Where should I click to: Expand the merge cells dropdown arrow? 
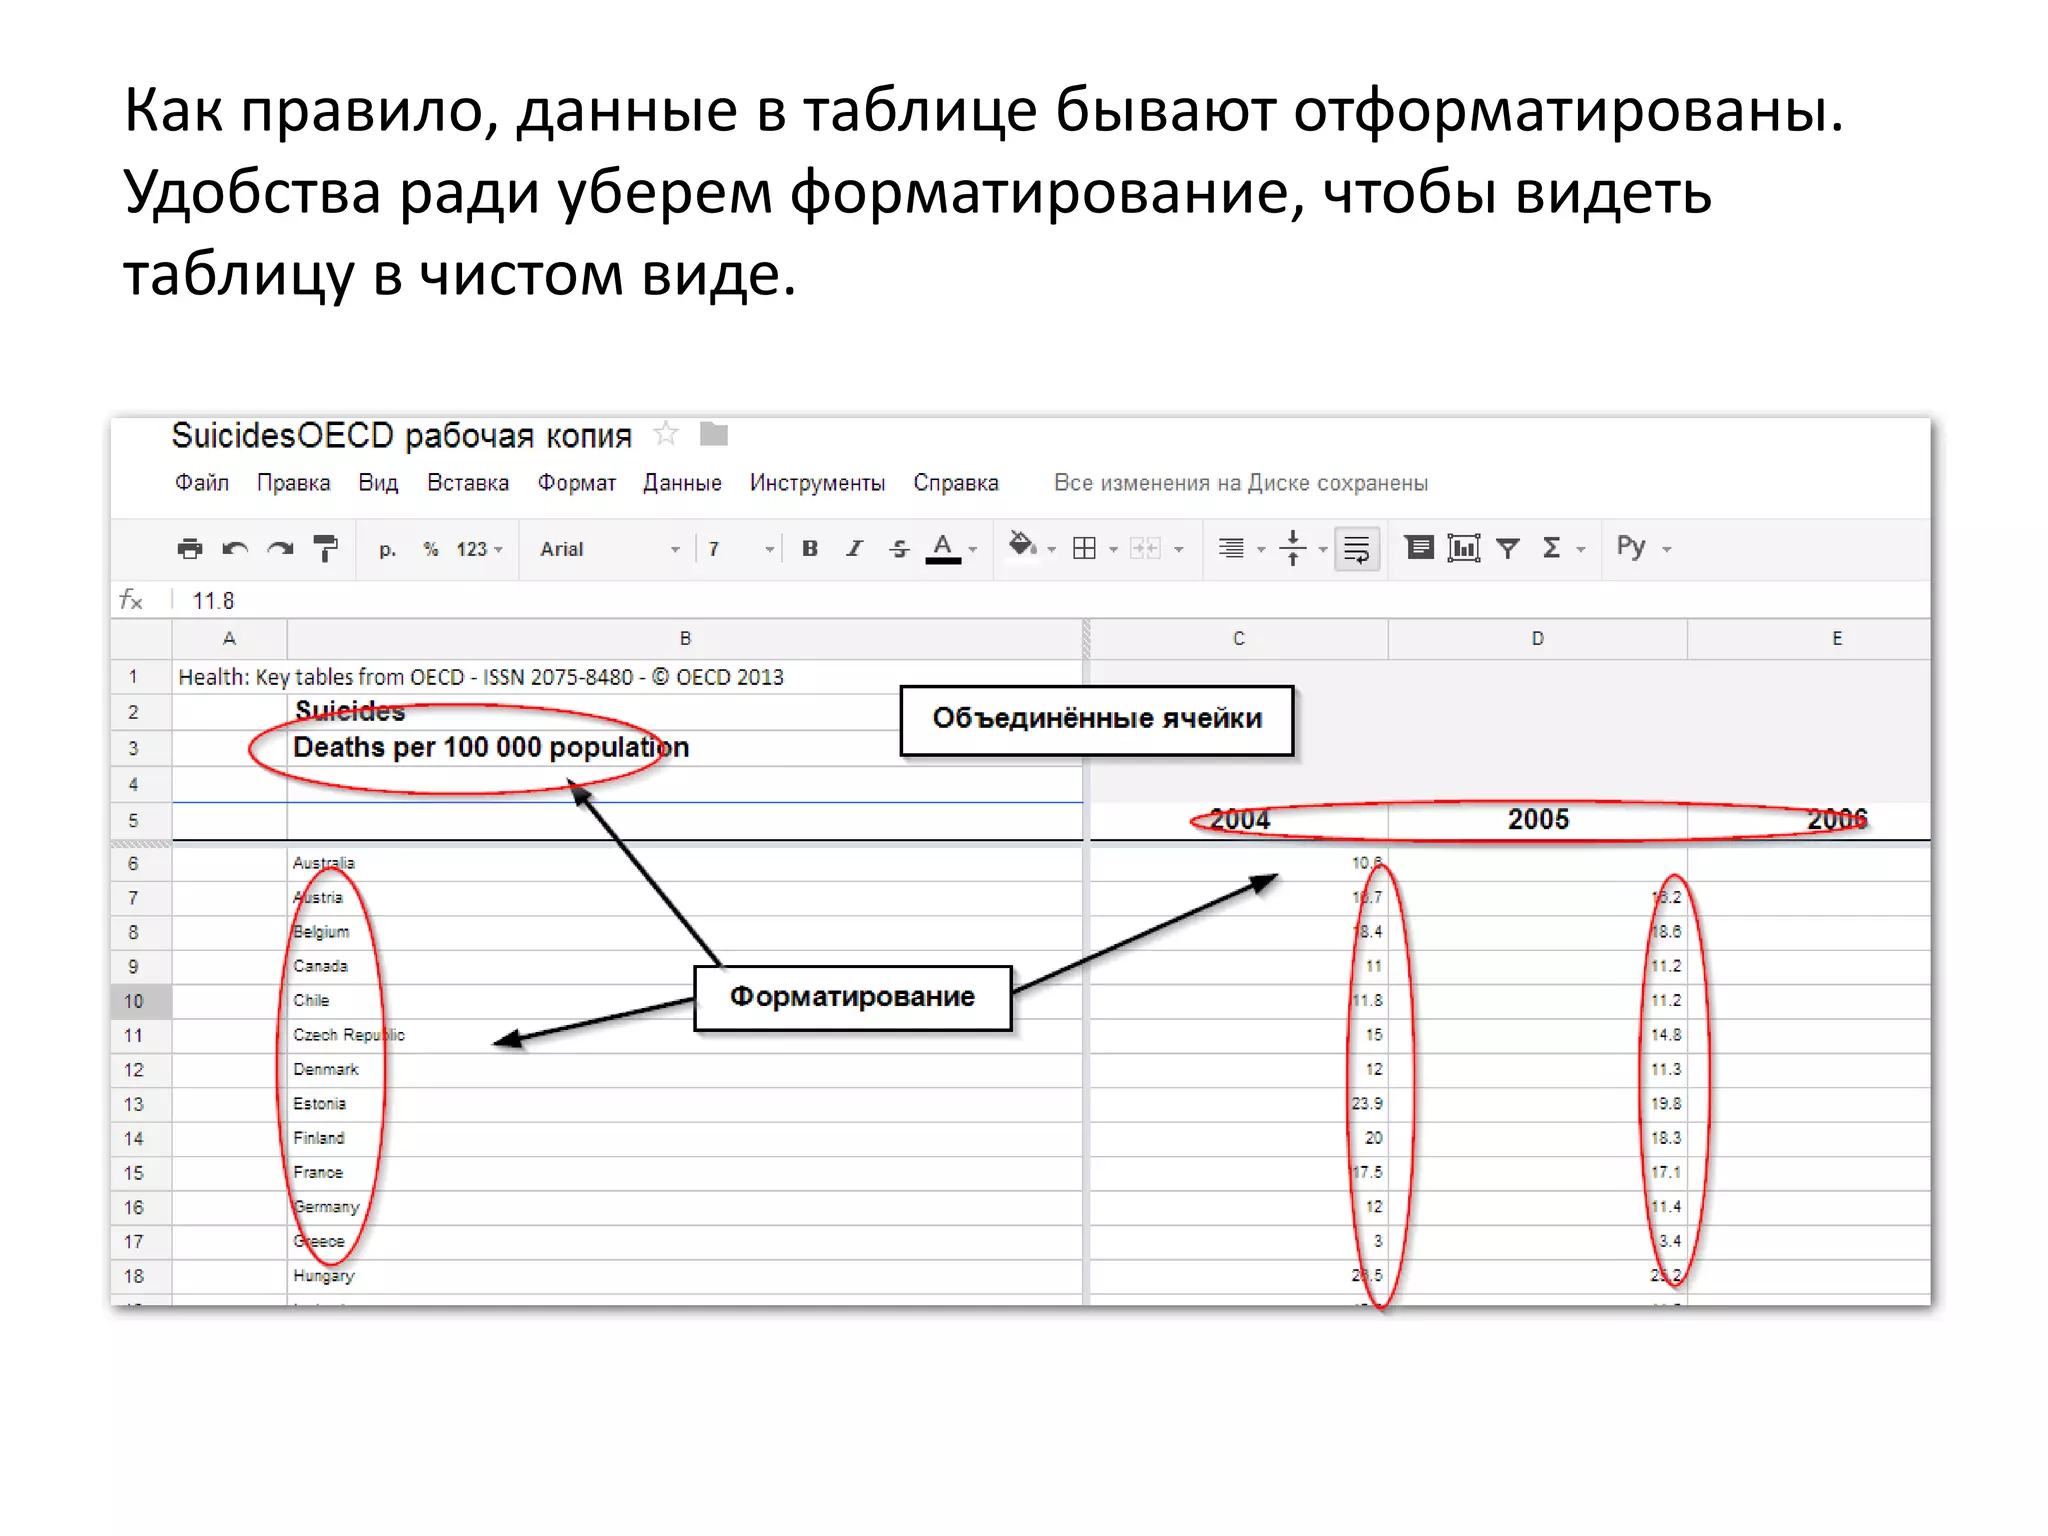(x=1179, y=549)
